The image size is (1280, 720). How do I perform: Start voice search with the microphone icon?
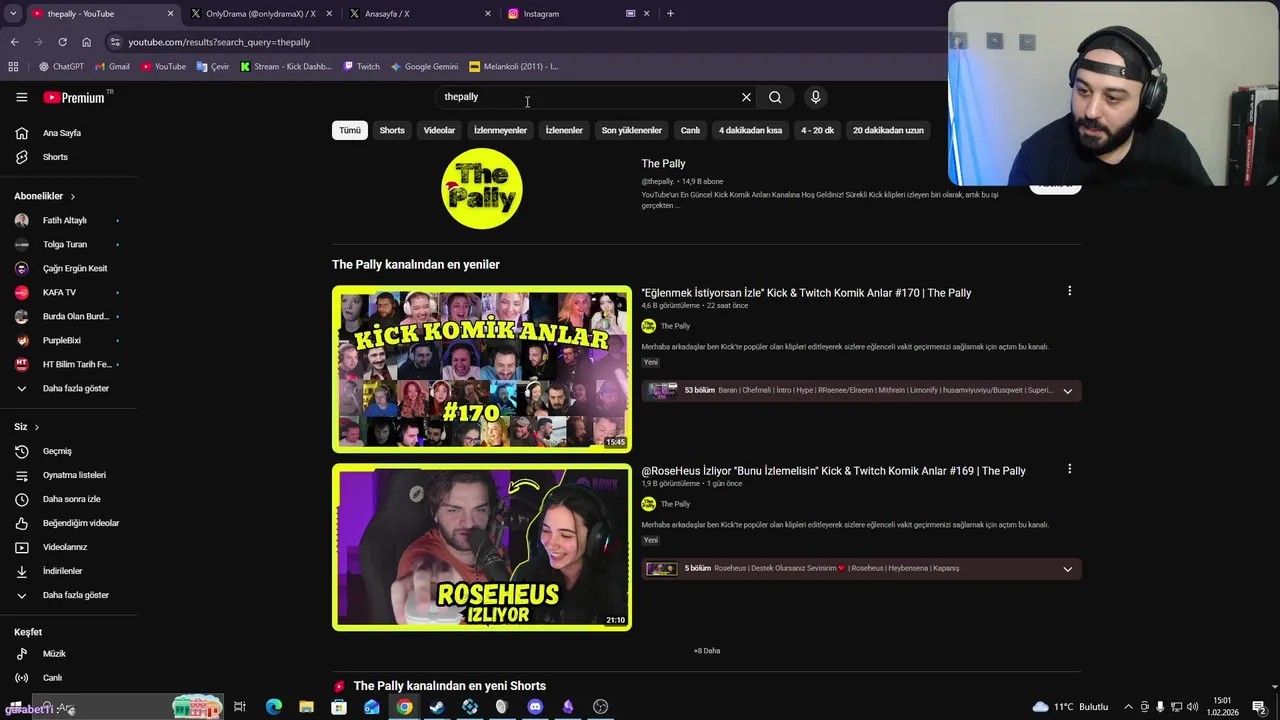[815, 97]
